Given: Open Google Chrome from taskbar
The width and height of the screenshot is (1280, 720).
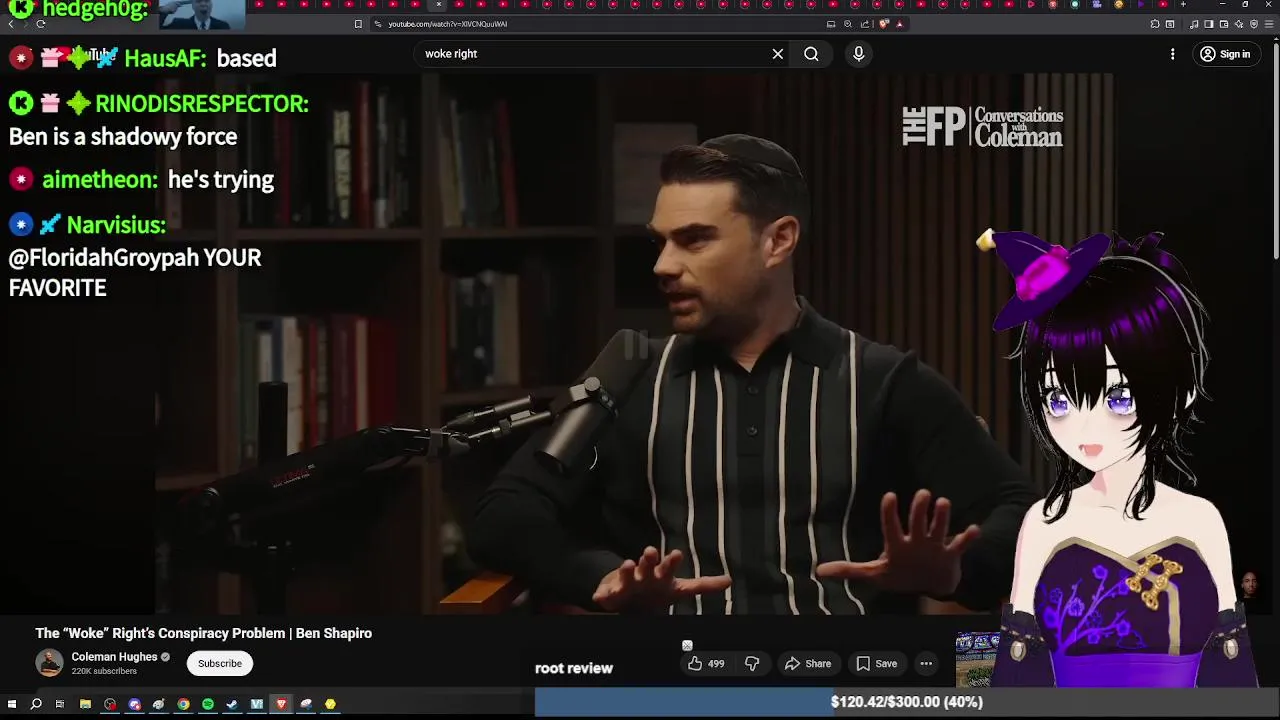Looking at the screenshot, I should click(183, 704).
